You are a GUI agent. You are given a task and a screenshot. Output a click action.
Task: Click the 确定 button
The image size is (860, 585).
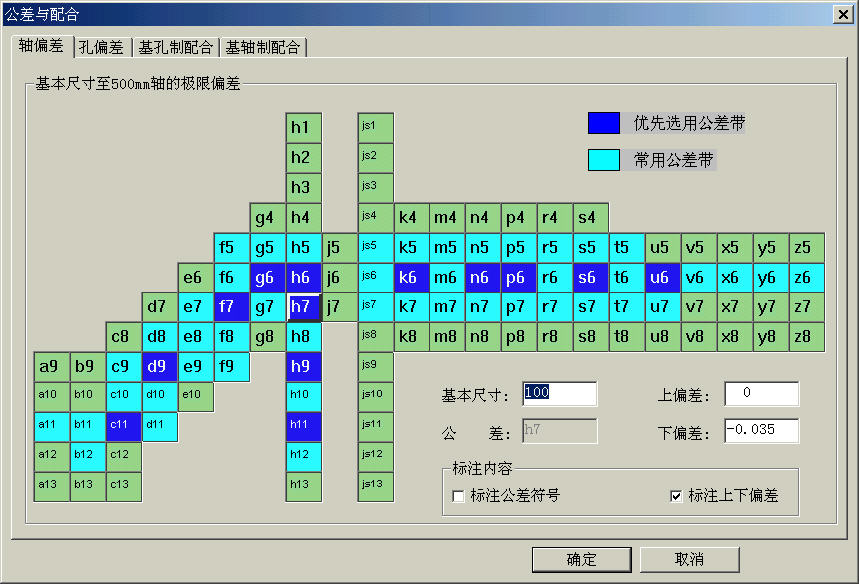(582, 559)
